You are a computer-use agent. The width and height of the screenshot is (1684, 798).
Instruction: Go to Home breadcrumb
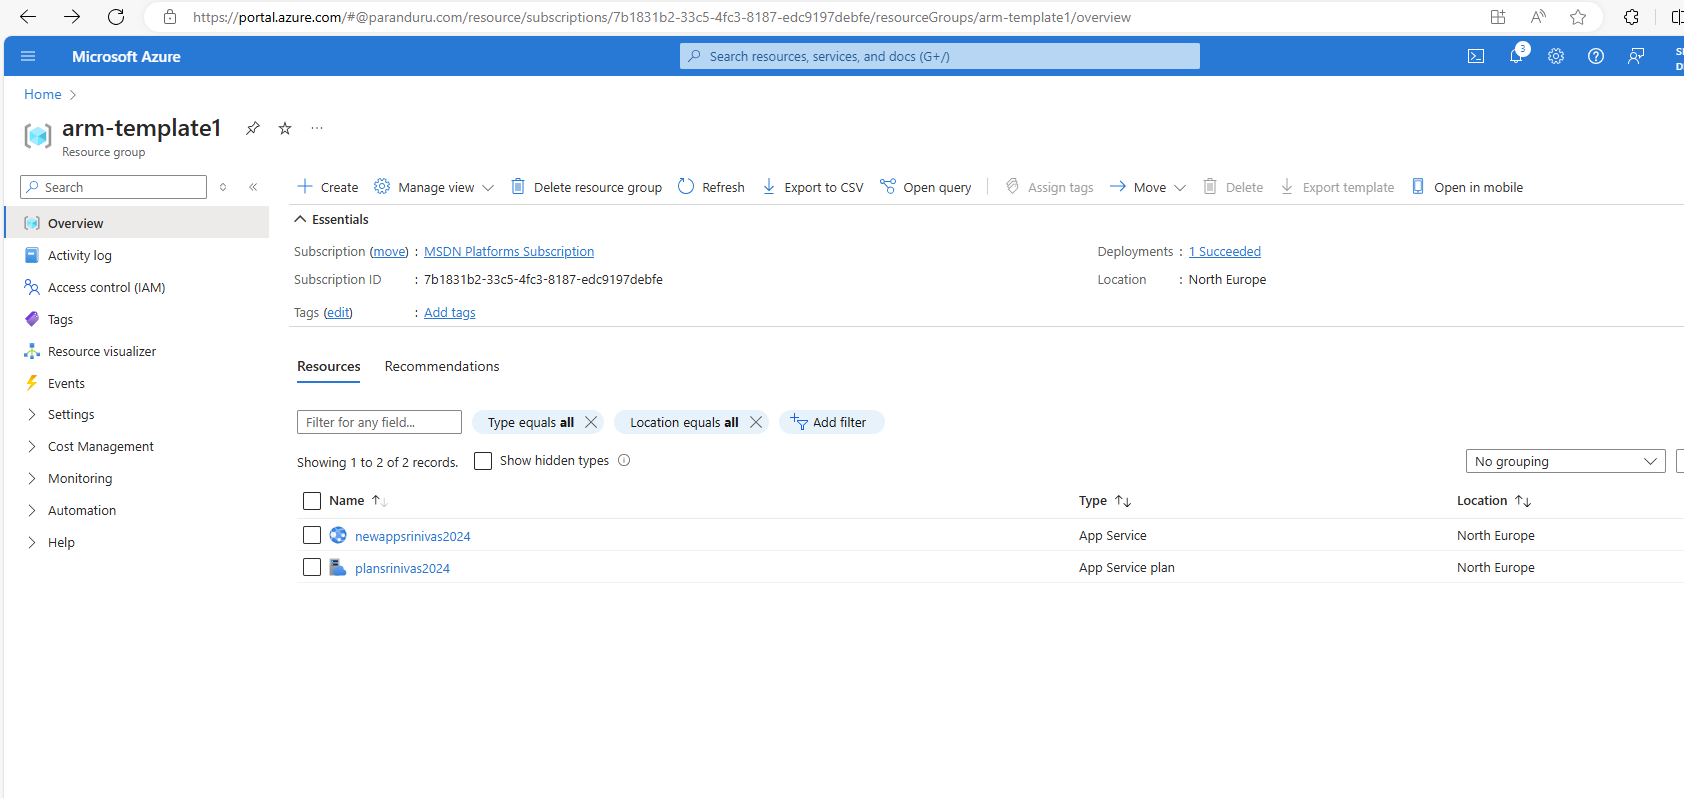click(x=43, y=94)
